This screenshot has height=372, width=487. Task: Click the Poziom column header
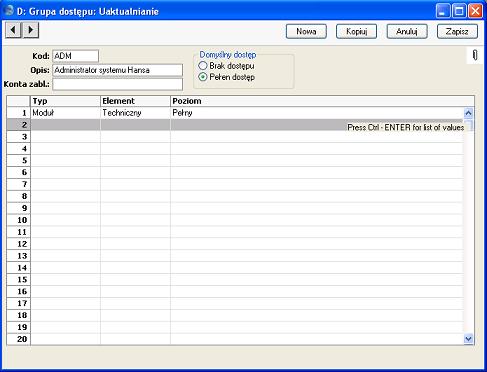322,101
